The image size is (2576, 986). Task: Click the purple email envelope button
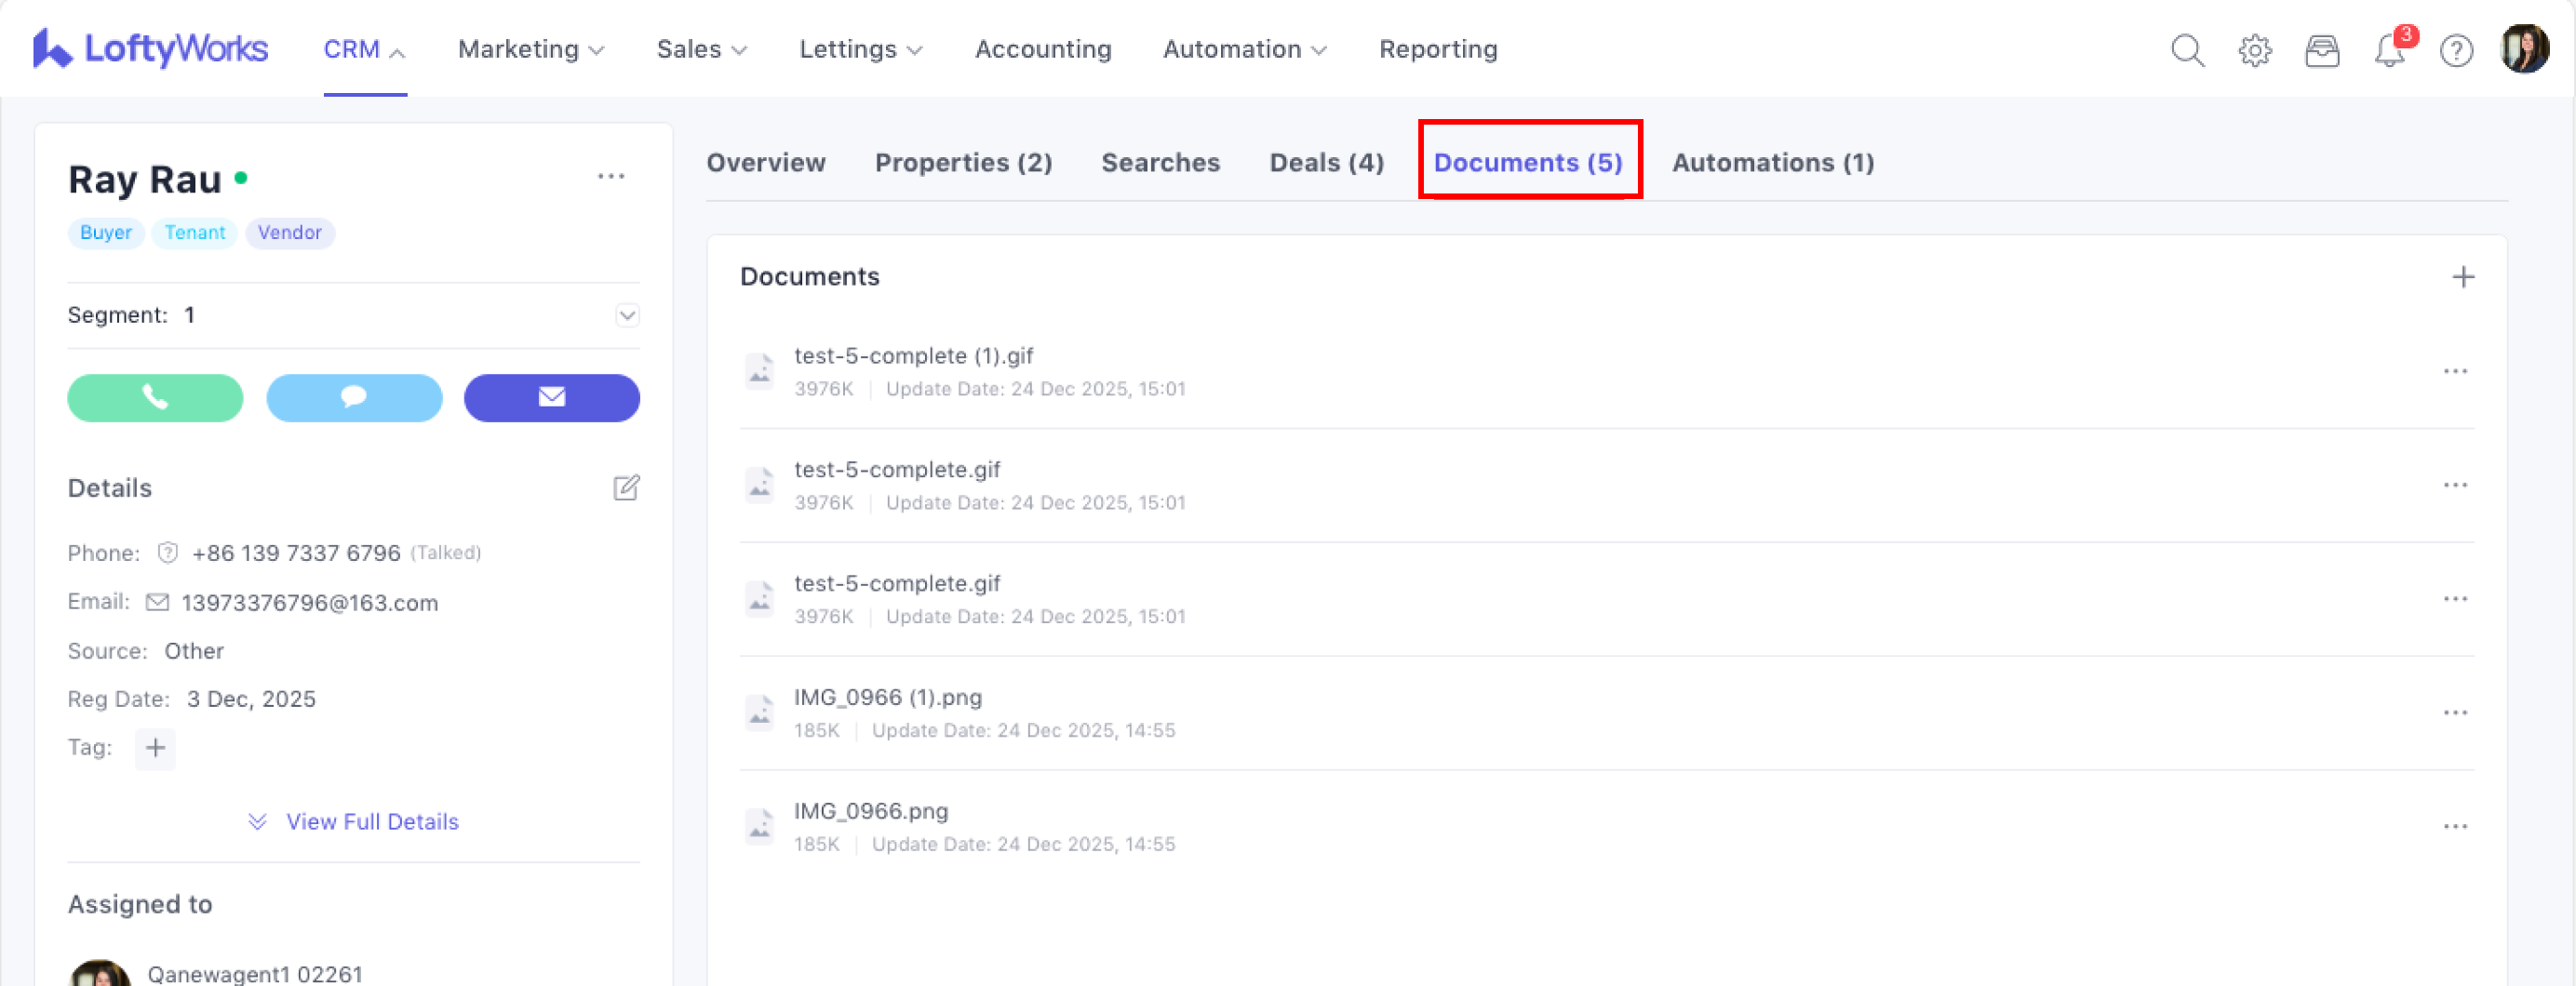[552, 398]
